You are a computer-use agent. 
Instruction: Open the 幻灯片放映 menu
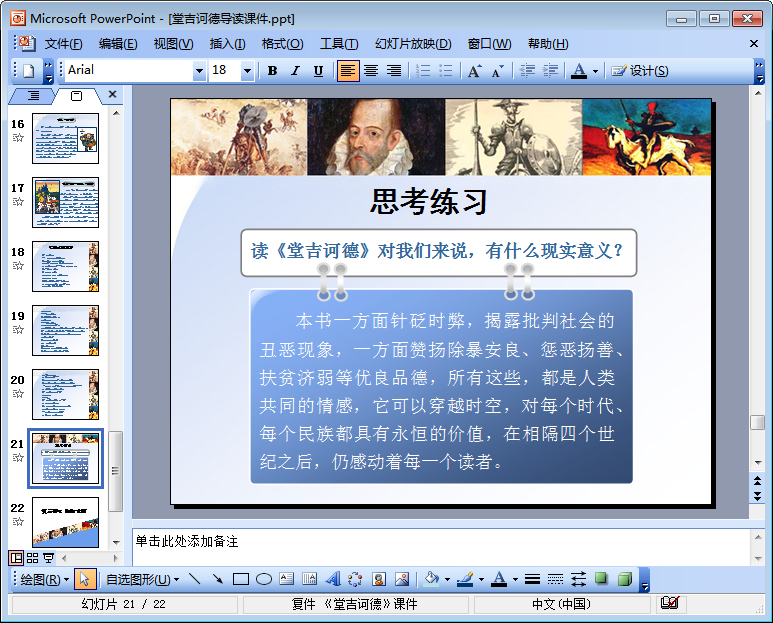413,44
